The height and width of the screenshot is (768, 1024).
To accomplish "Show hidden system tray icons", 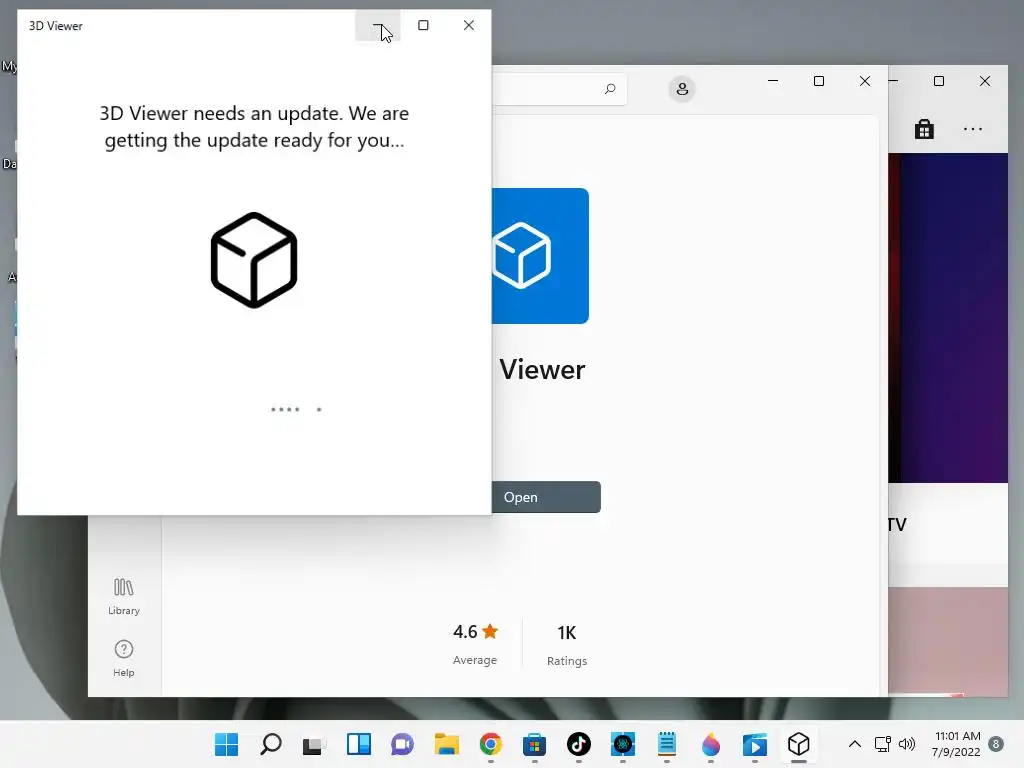I will point(854,744).
